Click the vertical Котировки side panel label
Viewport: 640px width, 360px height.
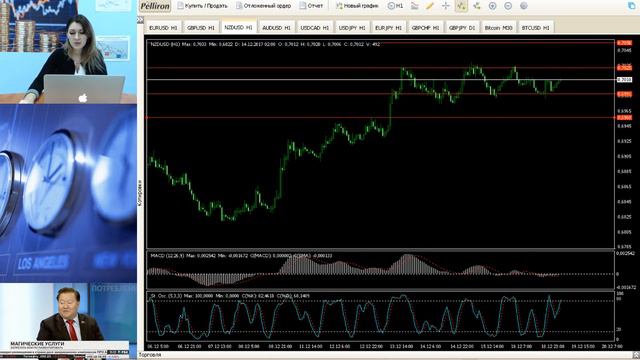140,193
